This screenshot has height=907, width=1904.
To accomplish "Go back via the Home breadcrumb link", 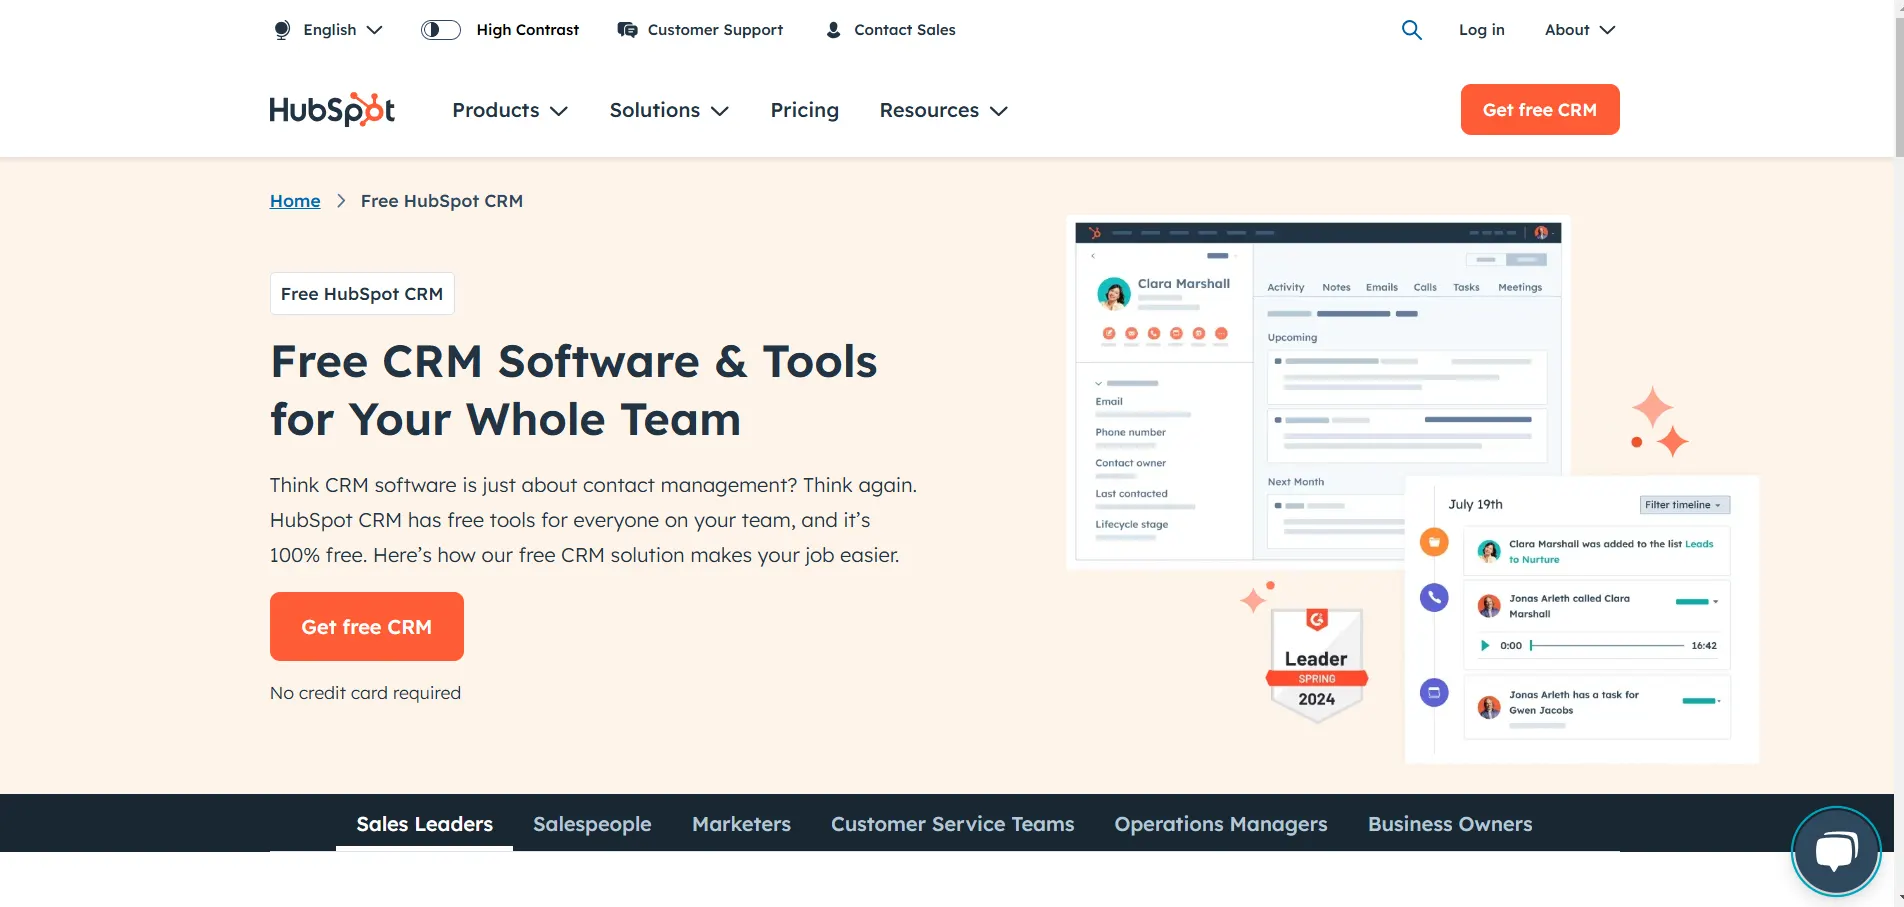I will pyautogui.click(x=294, y=200).
